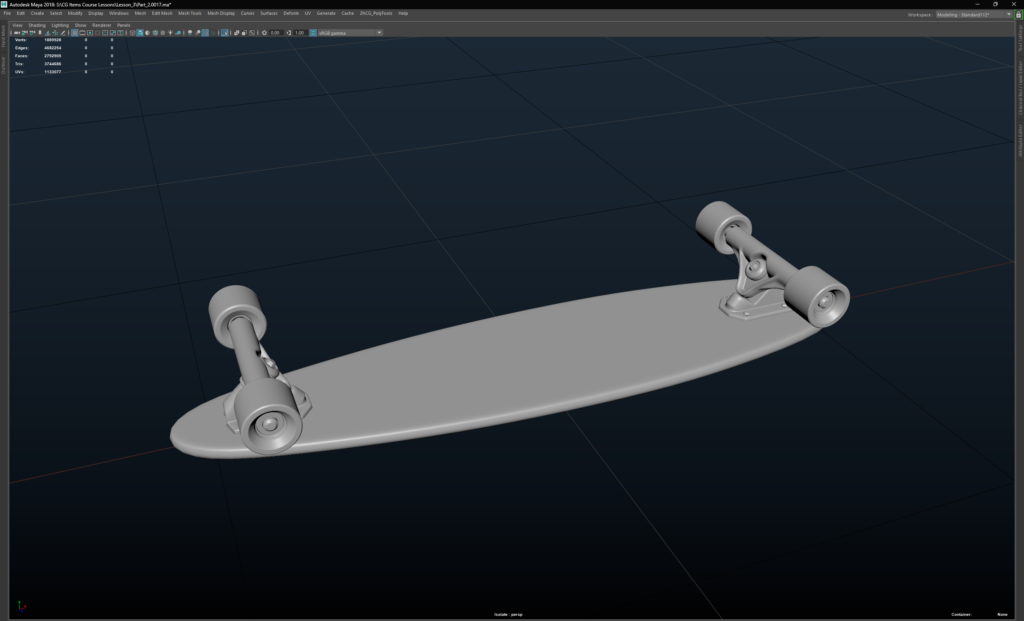The image size is (1024, 621).
Task: Open the Help menu
Action: [x=403, y=13]
